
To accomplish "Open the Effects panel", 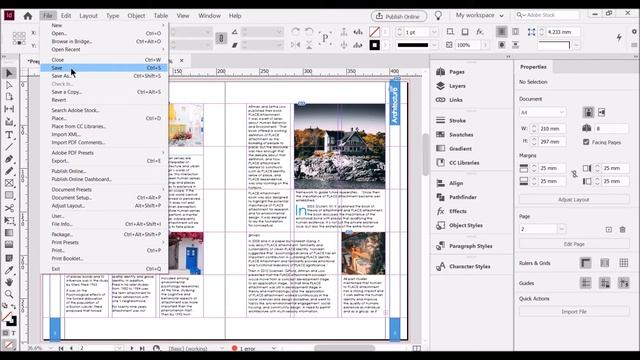I will [x=451, y=211].
